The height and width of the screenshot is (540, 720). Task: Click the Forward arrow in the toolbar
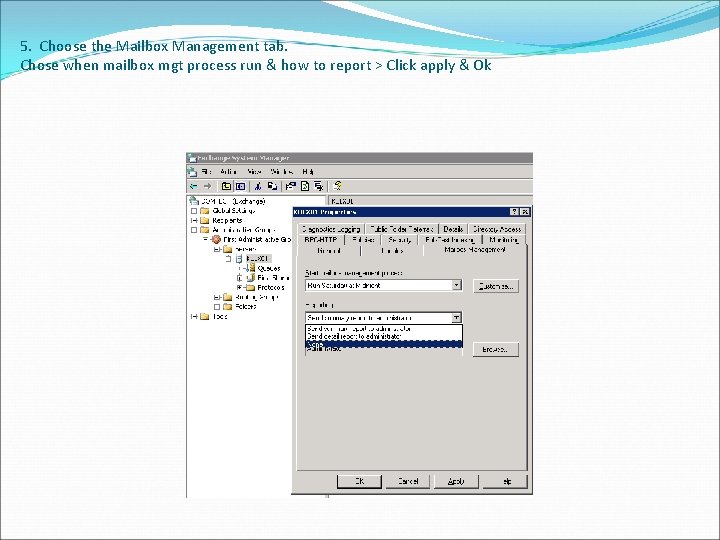(x=208, y=186)
